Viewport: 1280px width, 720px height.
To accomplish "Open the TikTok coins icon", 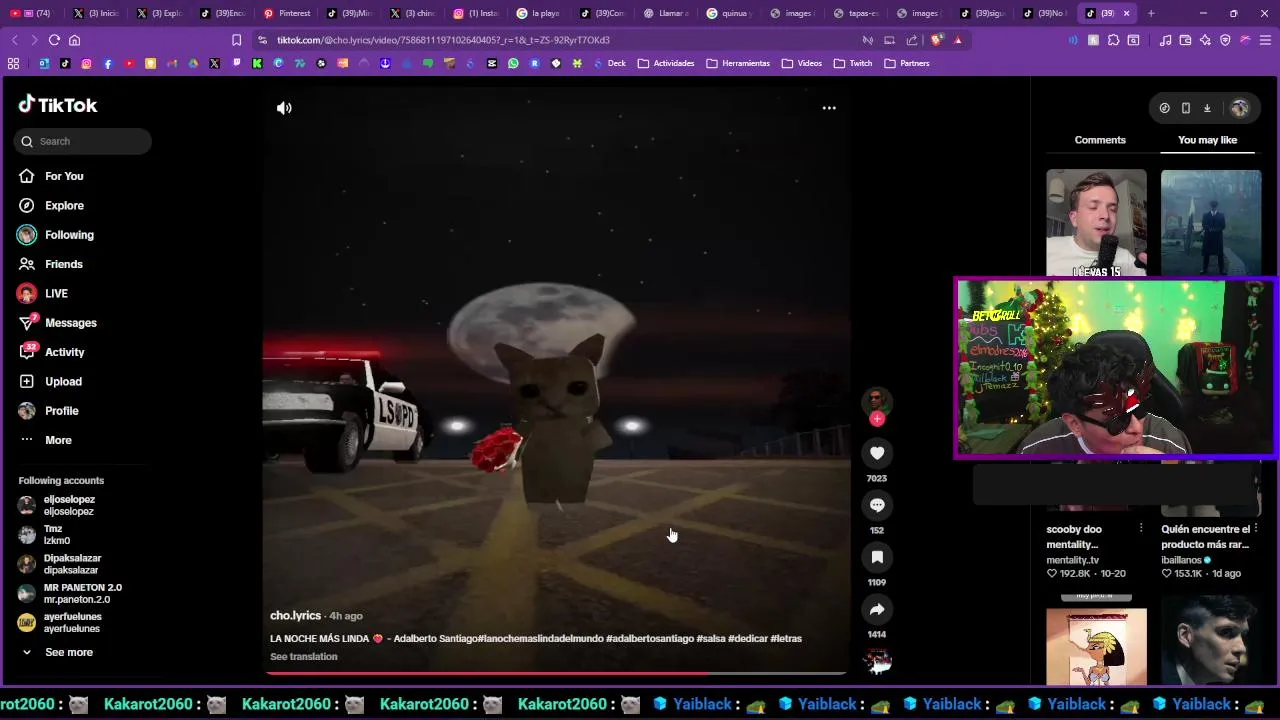I will [1164, 108].
